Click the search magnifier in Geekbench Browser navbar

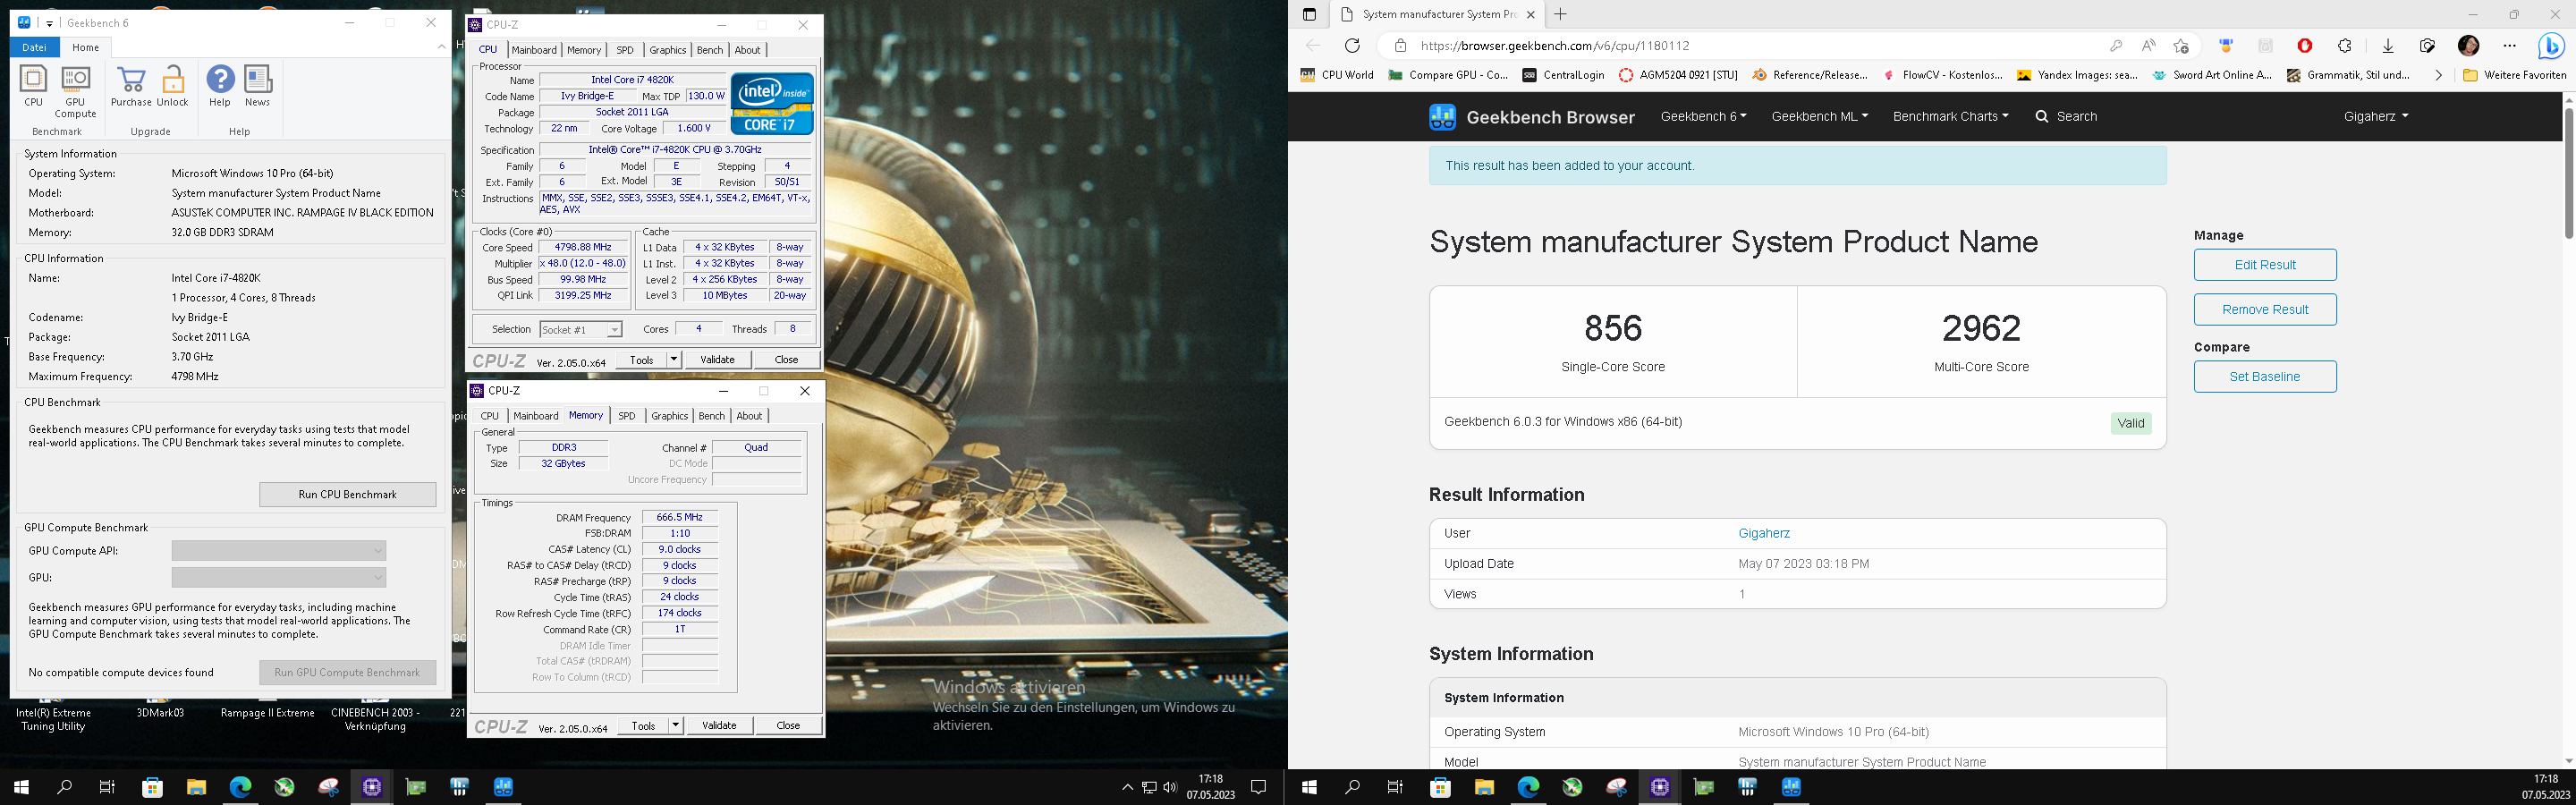(x=2042, y=116)
